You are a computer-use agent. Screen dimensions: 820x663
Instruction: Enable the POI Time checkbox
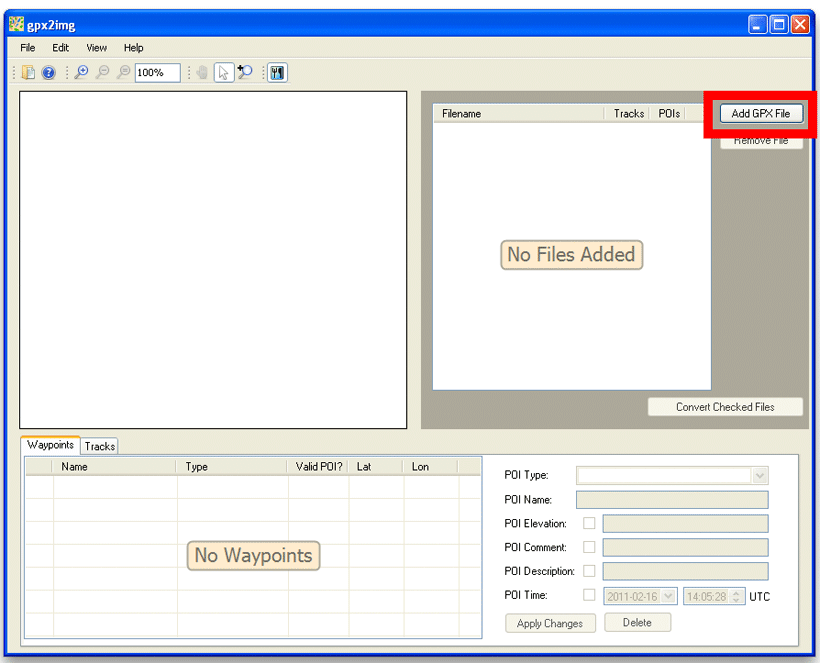click(589, 595)
